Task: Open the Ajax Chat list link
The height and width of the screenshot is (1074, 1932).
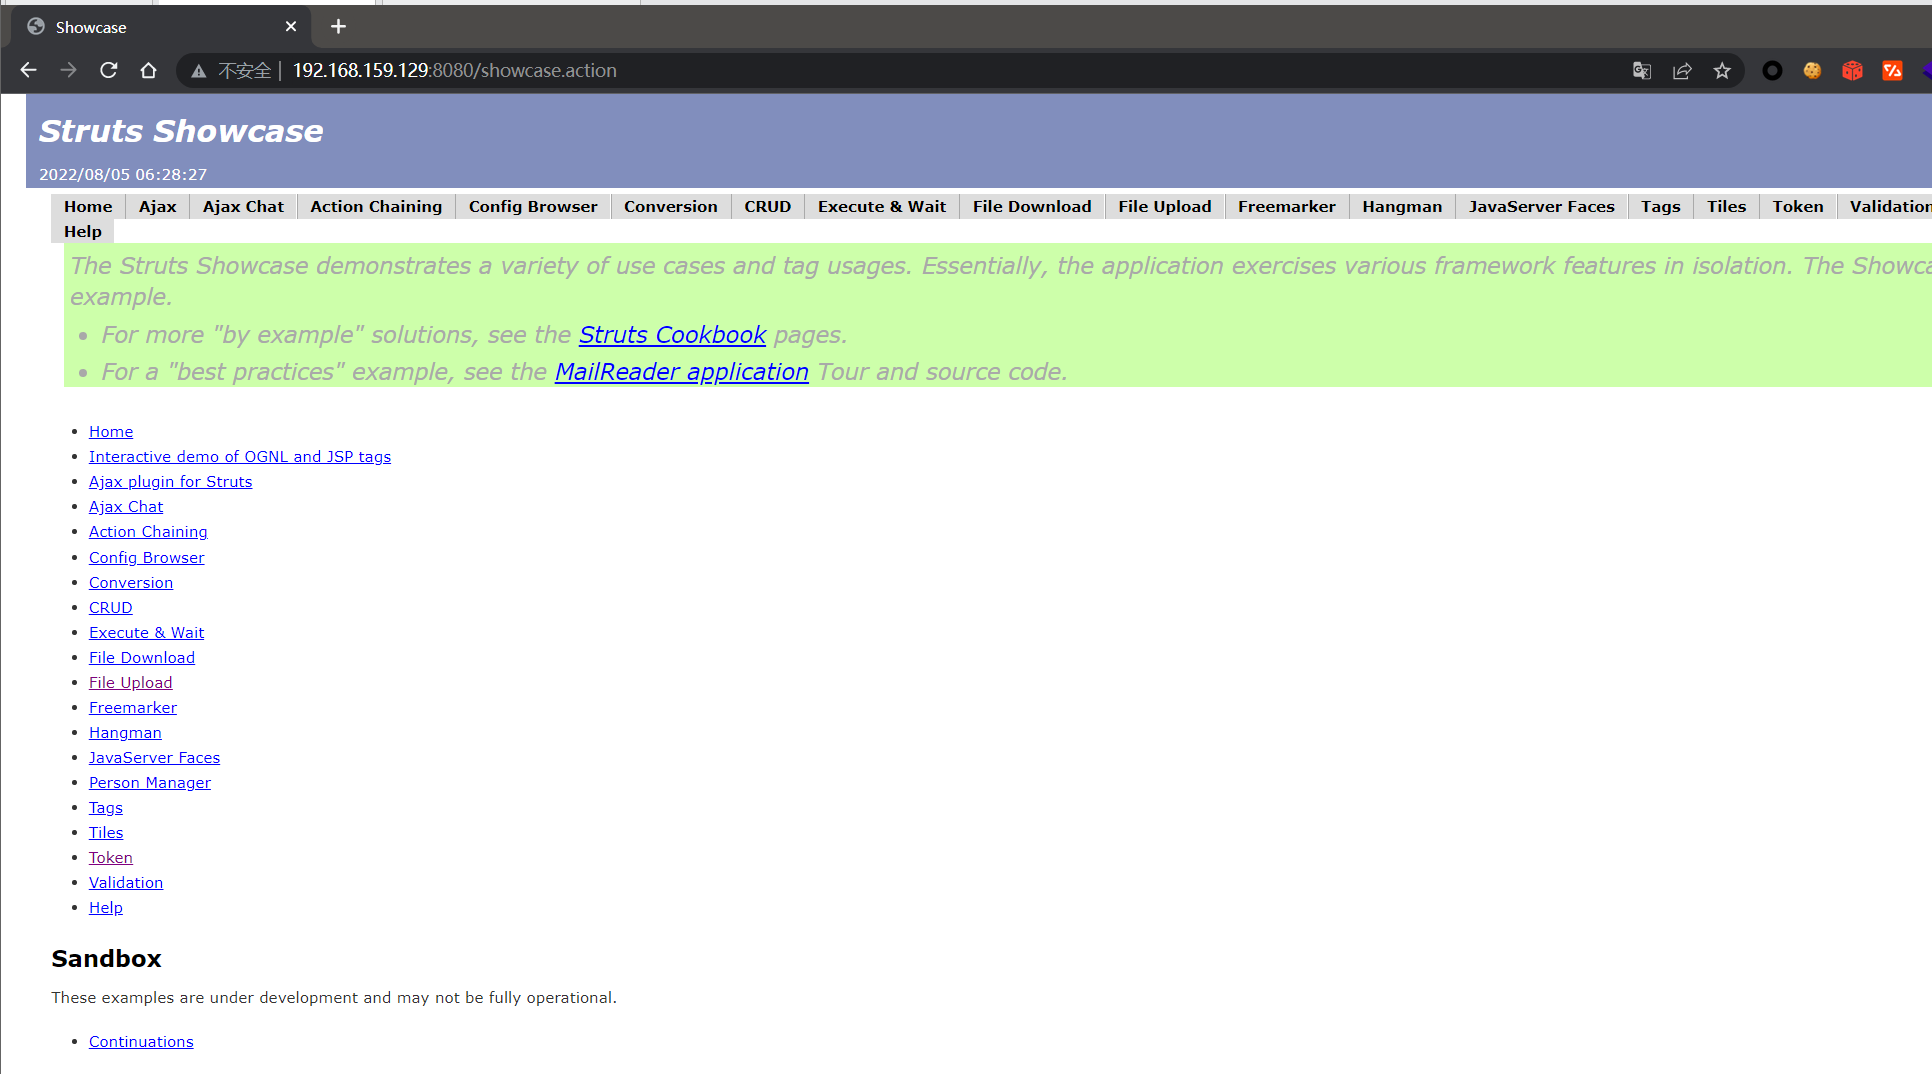Action: point(126,506)
